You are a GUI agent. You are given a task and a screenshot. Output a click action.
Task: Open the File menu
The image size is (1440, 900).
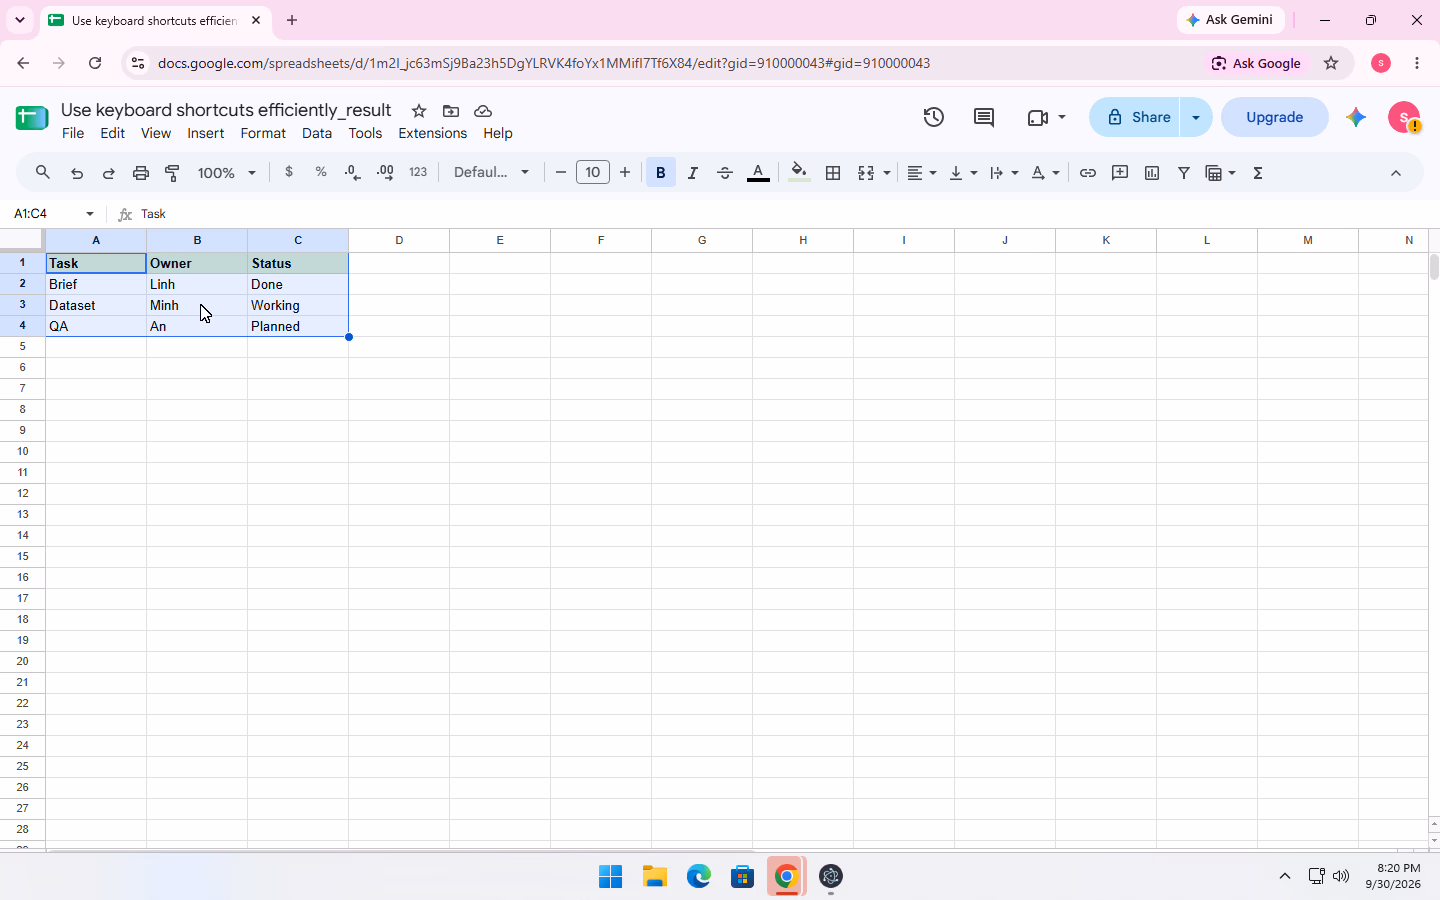tap(73, 133)
